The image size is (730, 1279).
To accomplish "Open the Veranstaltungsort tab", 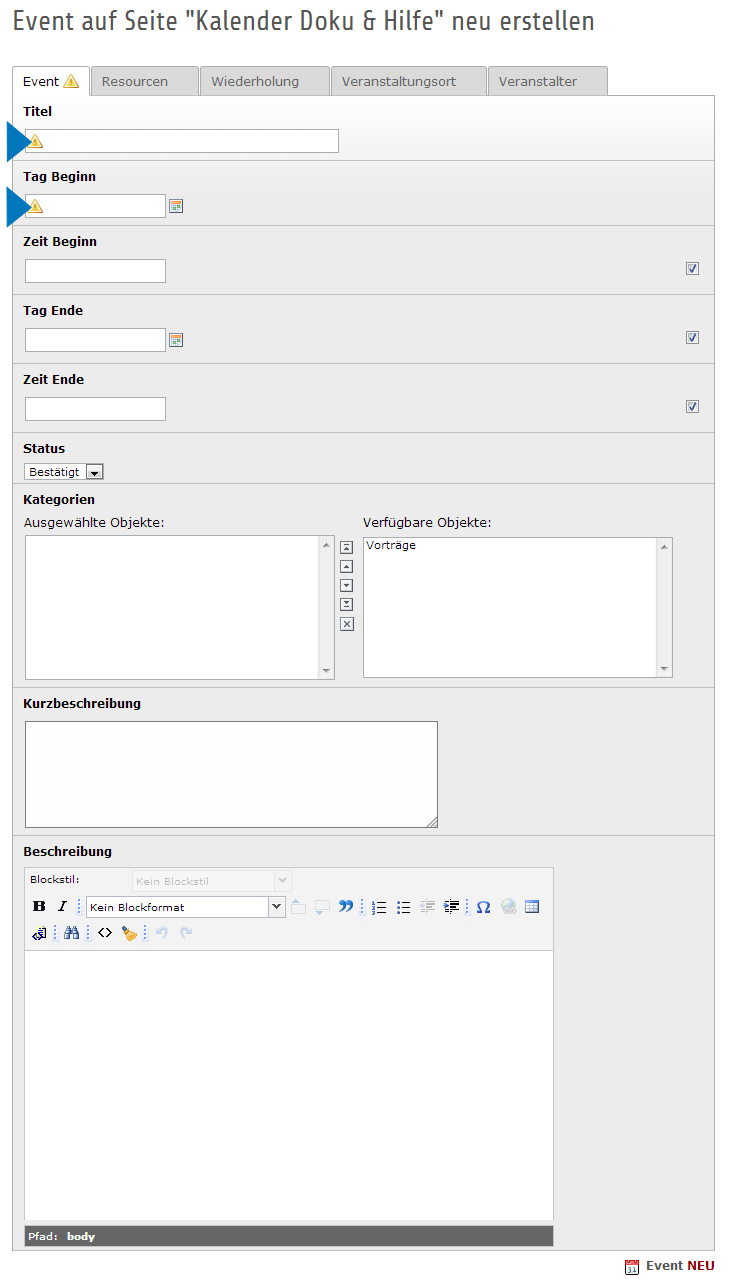I will (x=407, y=82).
